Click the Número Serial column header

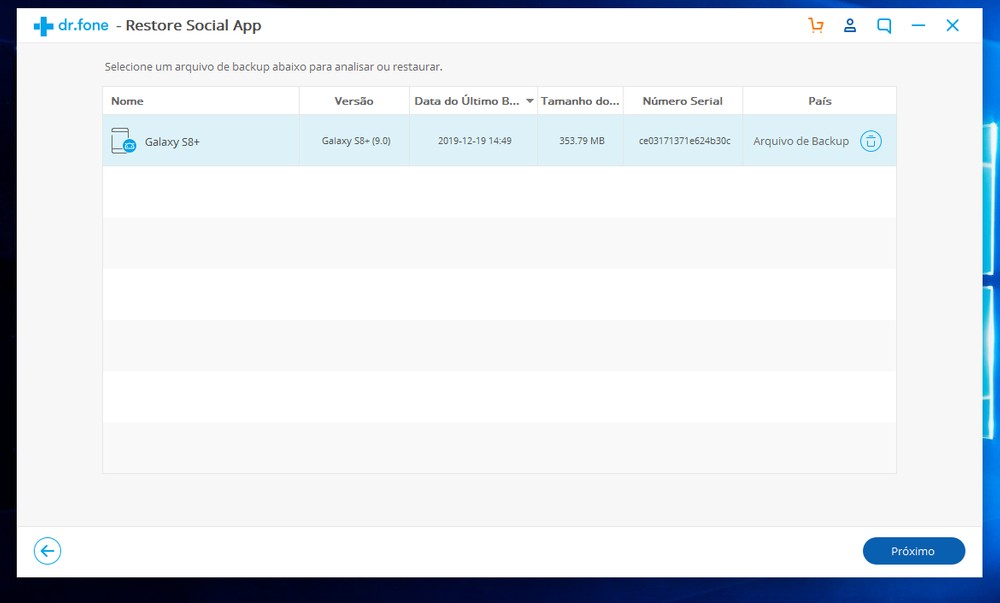point(682,101)
